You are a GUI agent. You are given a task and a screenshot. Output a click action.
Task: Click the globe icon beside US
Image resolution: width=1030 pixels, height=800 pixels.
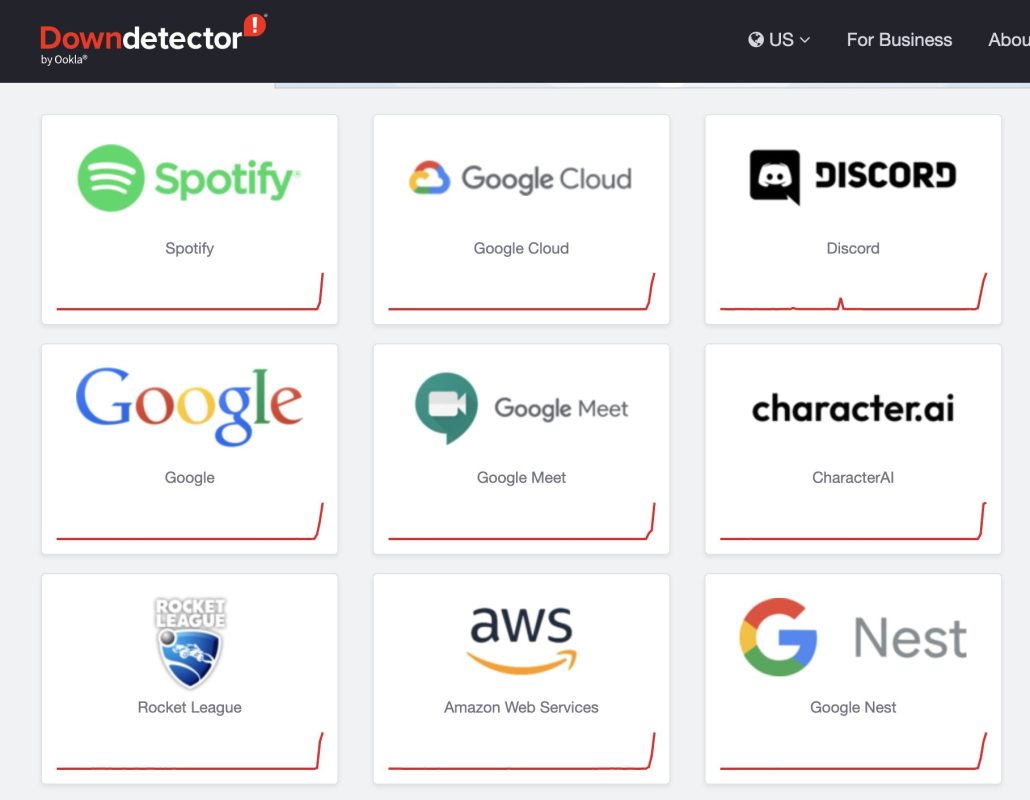[755, 40]
